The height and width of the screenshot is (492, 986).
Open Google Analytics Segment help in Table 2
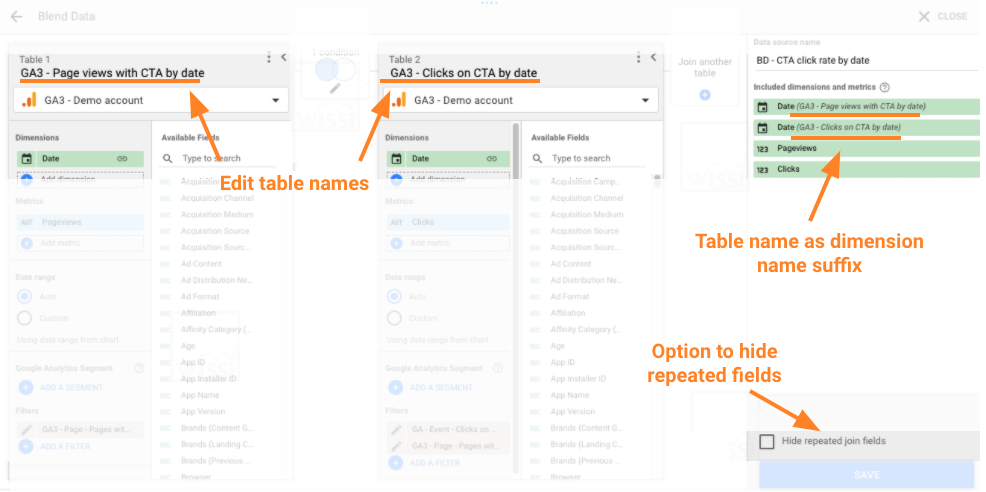[498, 368]
